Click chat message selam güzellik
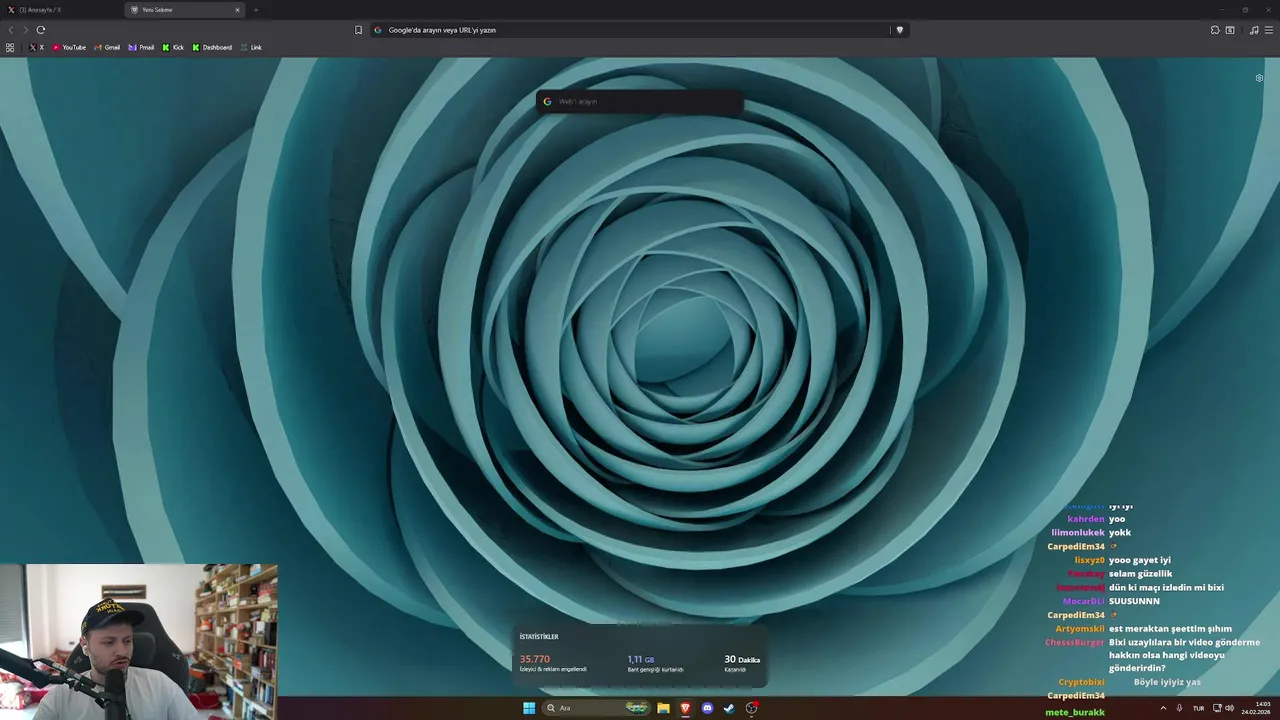Image resolution: width=1280 pixels, height=720 pixels. (x=1140, y=574)
